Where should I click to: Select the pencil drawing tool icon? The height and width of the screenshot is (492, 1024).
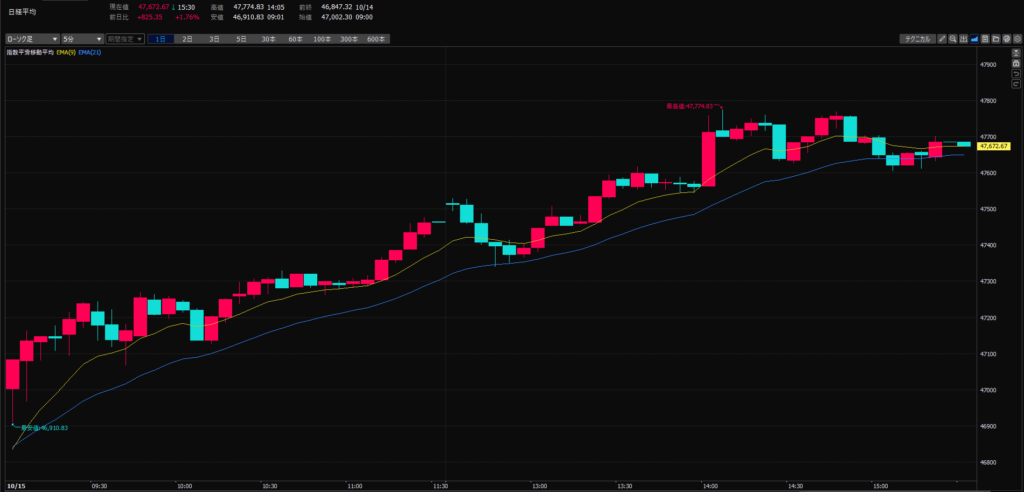click(x=942, y=39)
